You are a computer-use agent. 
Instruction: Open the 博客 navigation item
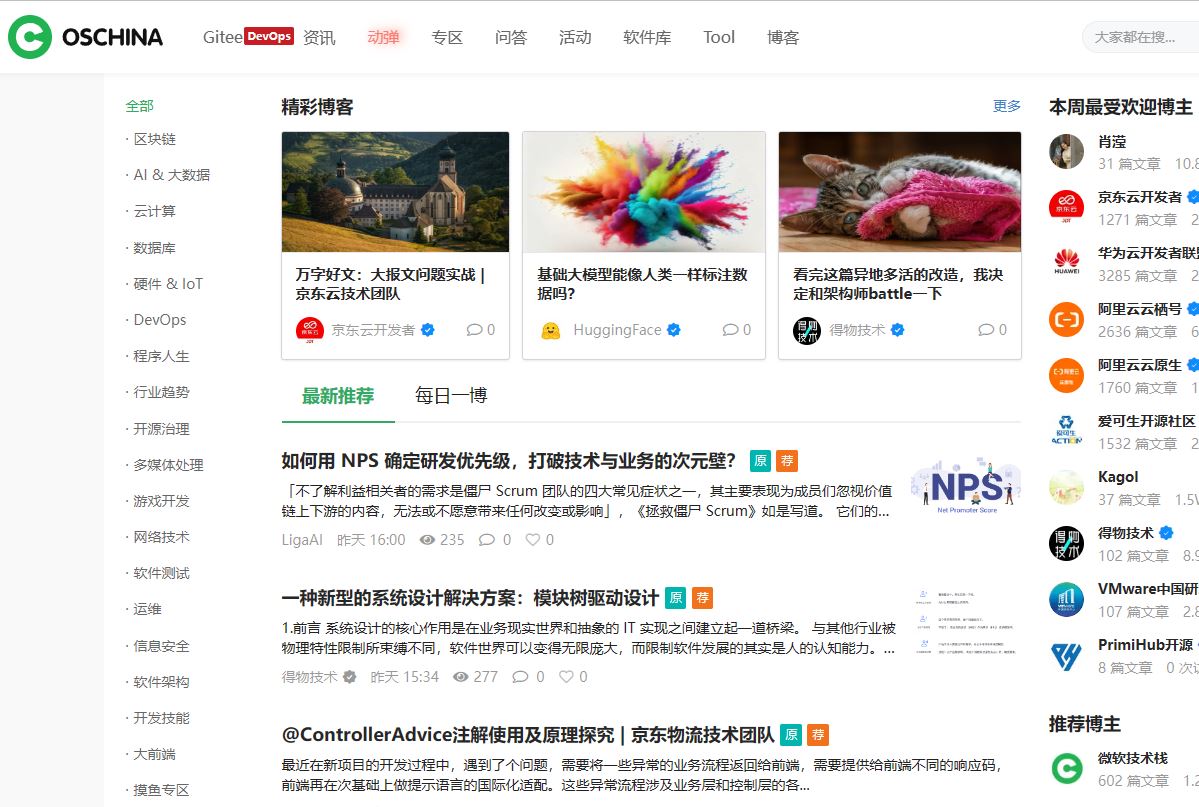783,37
